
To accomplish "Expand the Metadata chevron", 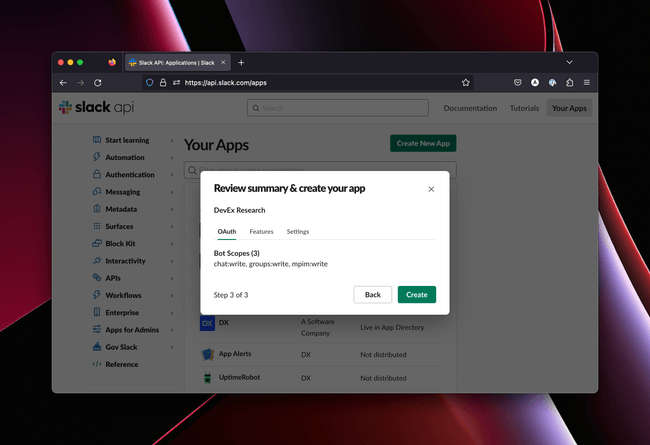I will [172, 209].
